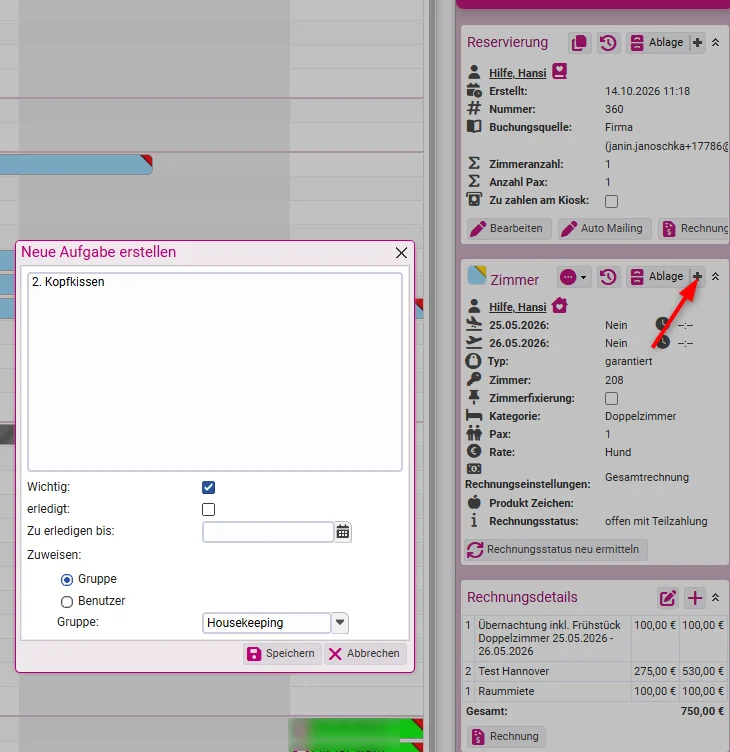Click Rechnungsstatus neu ermitteln button
Screen dimensions: 730x752
click(x=556, y=550)
